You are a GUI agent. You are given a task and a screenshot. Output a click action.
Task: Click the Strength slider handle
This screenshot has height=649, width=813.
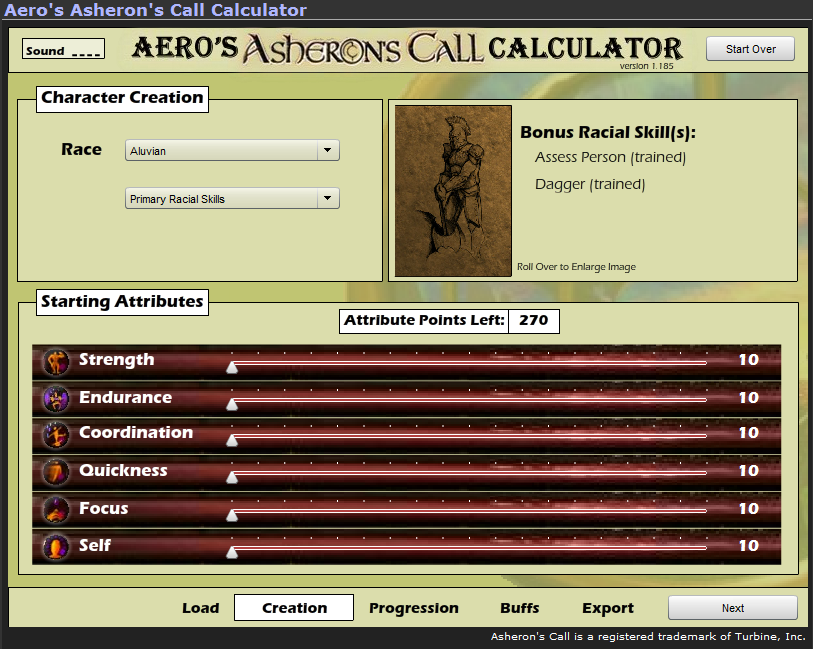232,367
